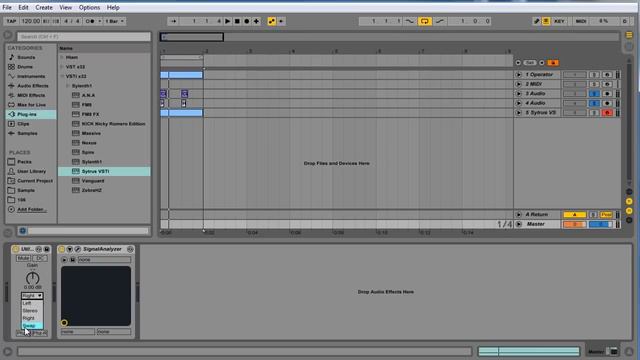
Task: Select the Clips category
Action: [x=23, y=124]
